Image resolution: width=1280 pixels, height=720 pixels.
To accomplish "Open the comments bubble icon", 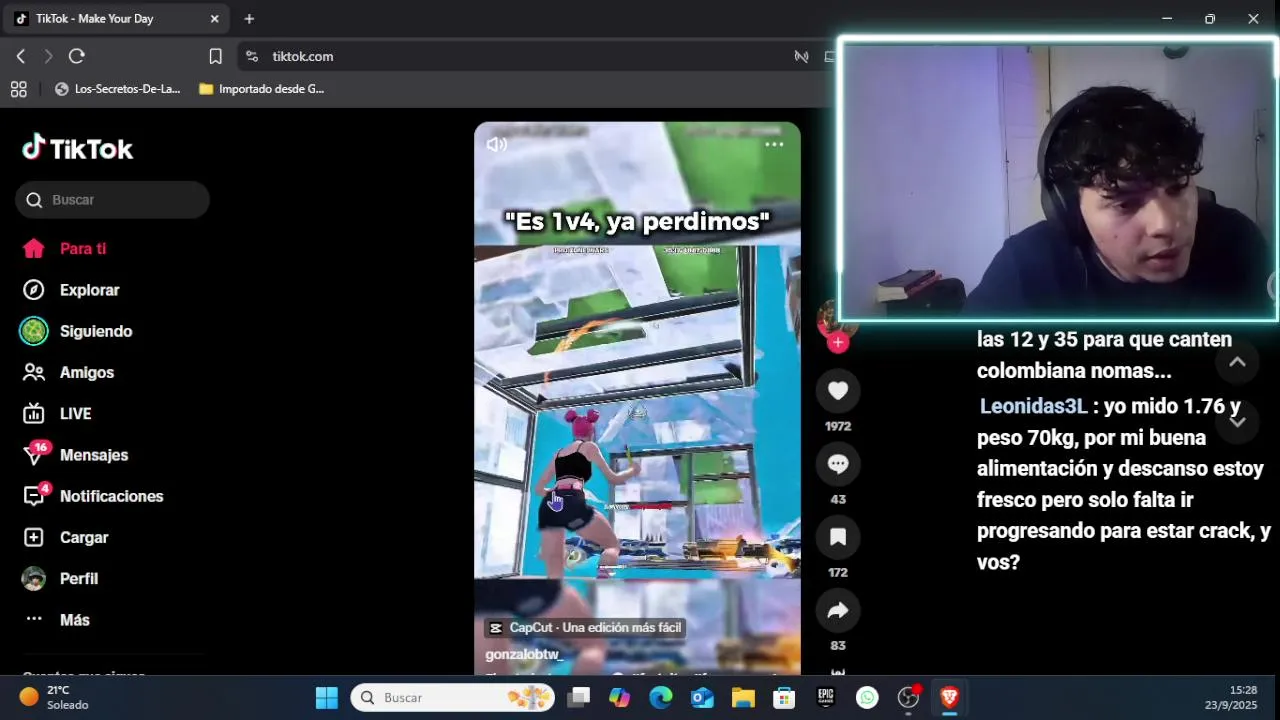I will pos(838,464).
